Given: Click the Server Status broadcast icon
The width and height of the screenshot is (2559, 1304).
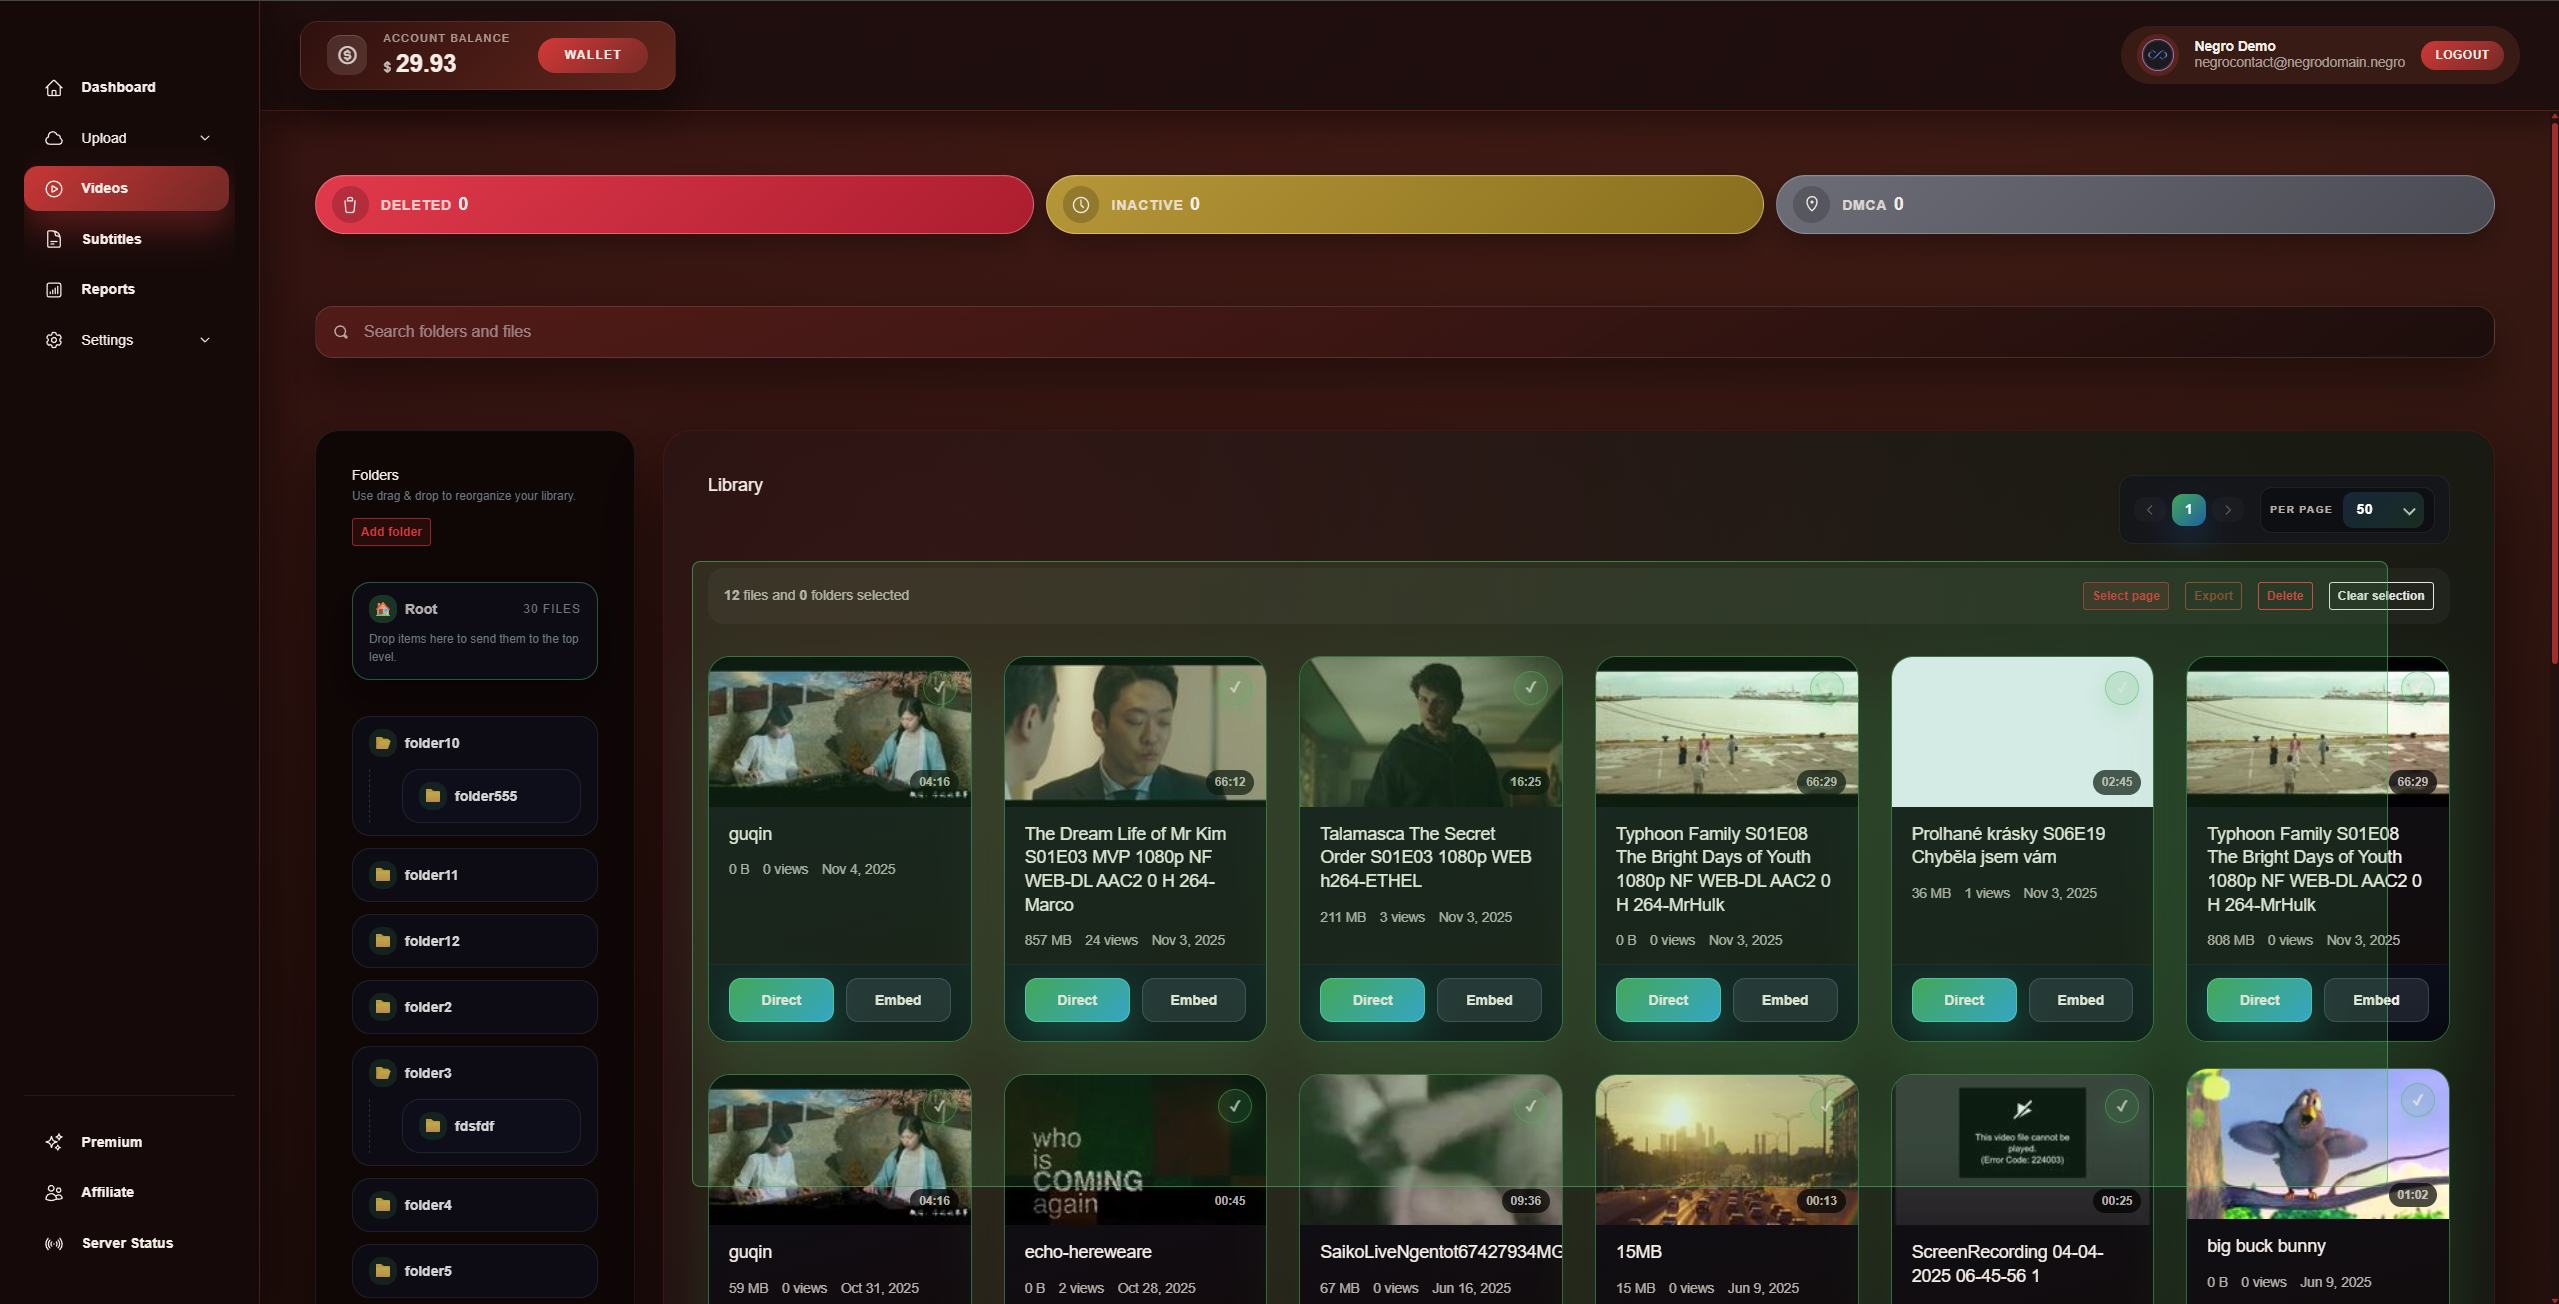Looking at the screenshot, I should pos(54,1243).
